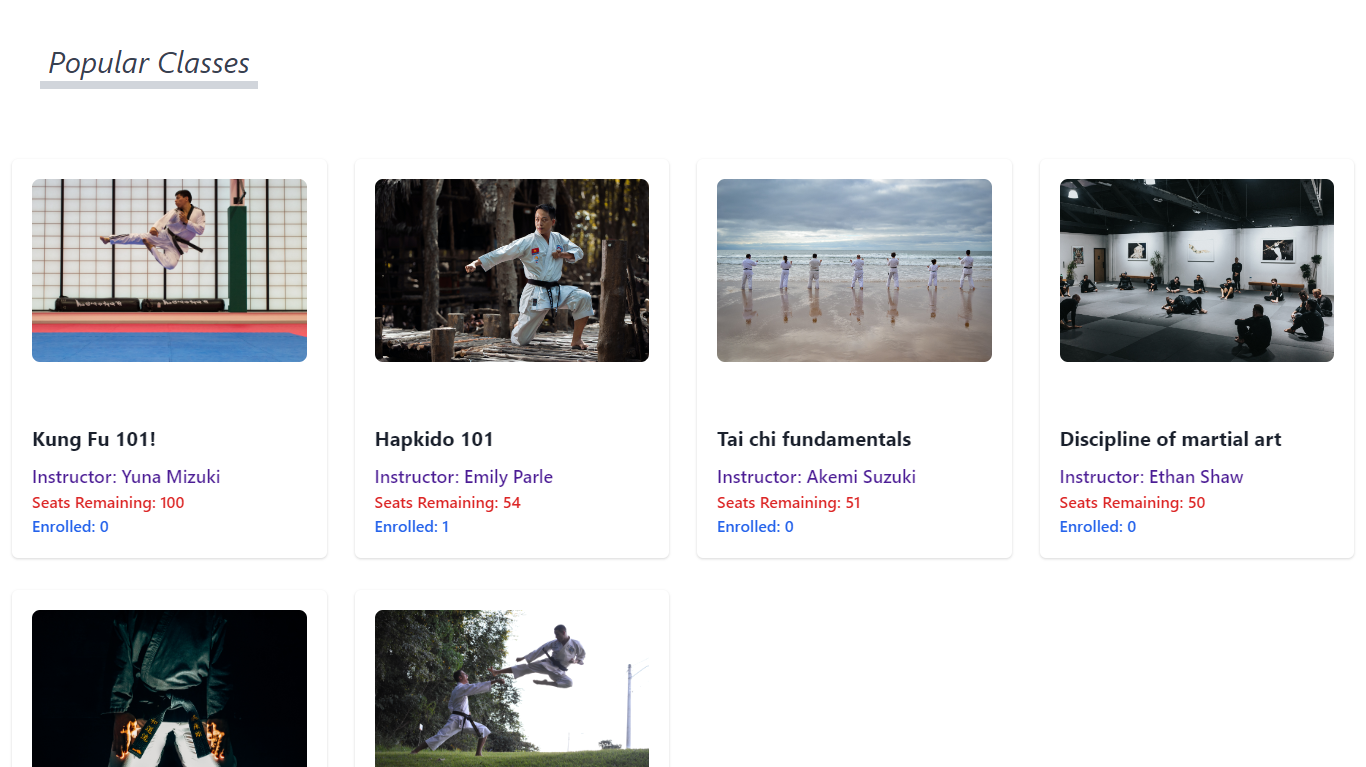Open the Kung Fu 101! title
Image resolution: width=1366 pixels, height=767 pixels.
[x=94, y=439]
